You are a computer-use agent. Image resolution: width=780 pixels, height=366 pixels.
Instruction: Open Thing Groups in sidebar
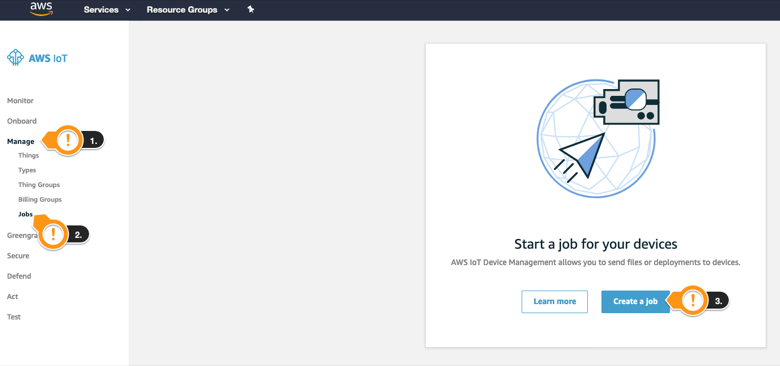[x=39, y=184]
